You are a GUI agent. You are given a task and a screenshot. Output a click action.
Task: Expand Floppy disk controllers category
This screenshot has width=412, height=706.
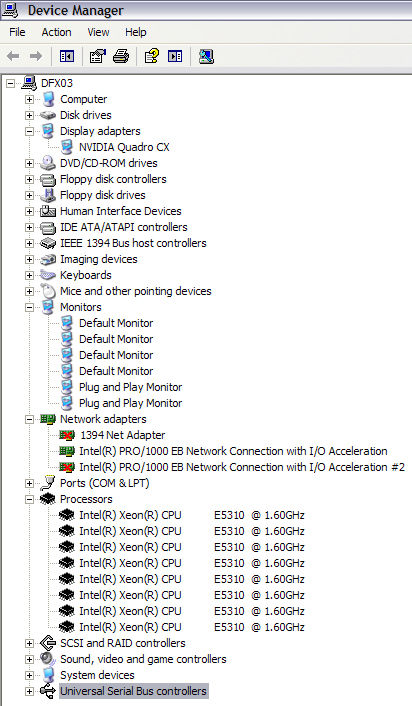click(29, 179)
